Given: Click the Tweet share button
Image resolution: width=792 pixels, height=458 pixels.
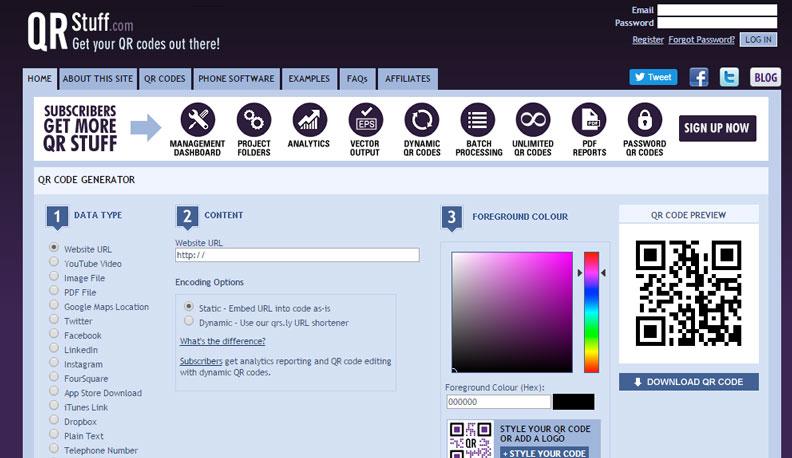Looking at the screenshot, I should (x=653, y=77).
